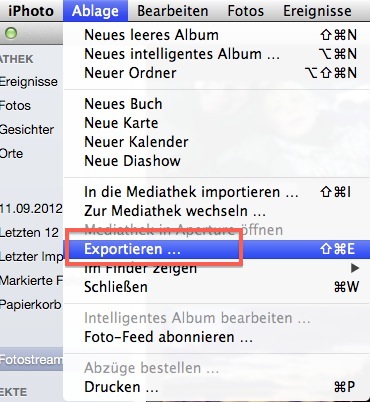Choose Neue Diashow menu entry
Viewport: 370px width, 402px height.
(x=217, y=161)
